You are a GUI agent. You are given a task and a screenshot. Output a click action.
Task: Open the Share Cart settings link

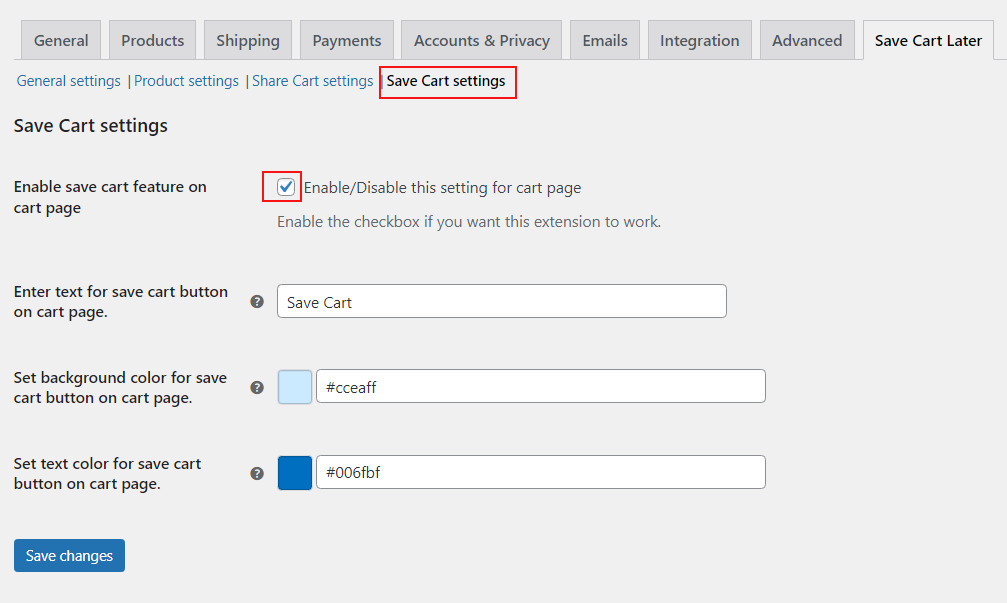312,81
